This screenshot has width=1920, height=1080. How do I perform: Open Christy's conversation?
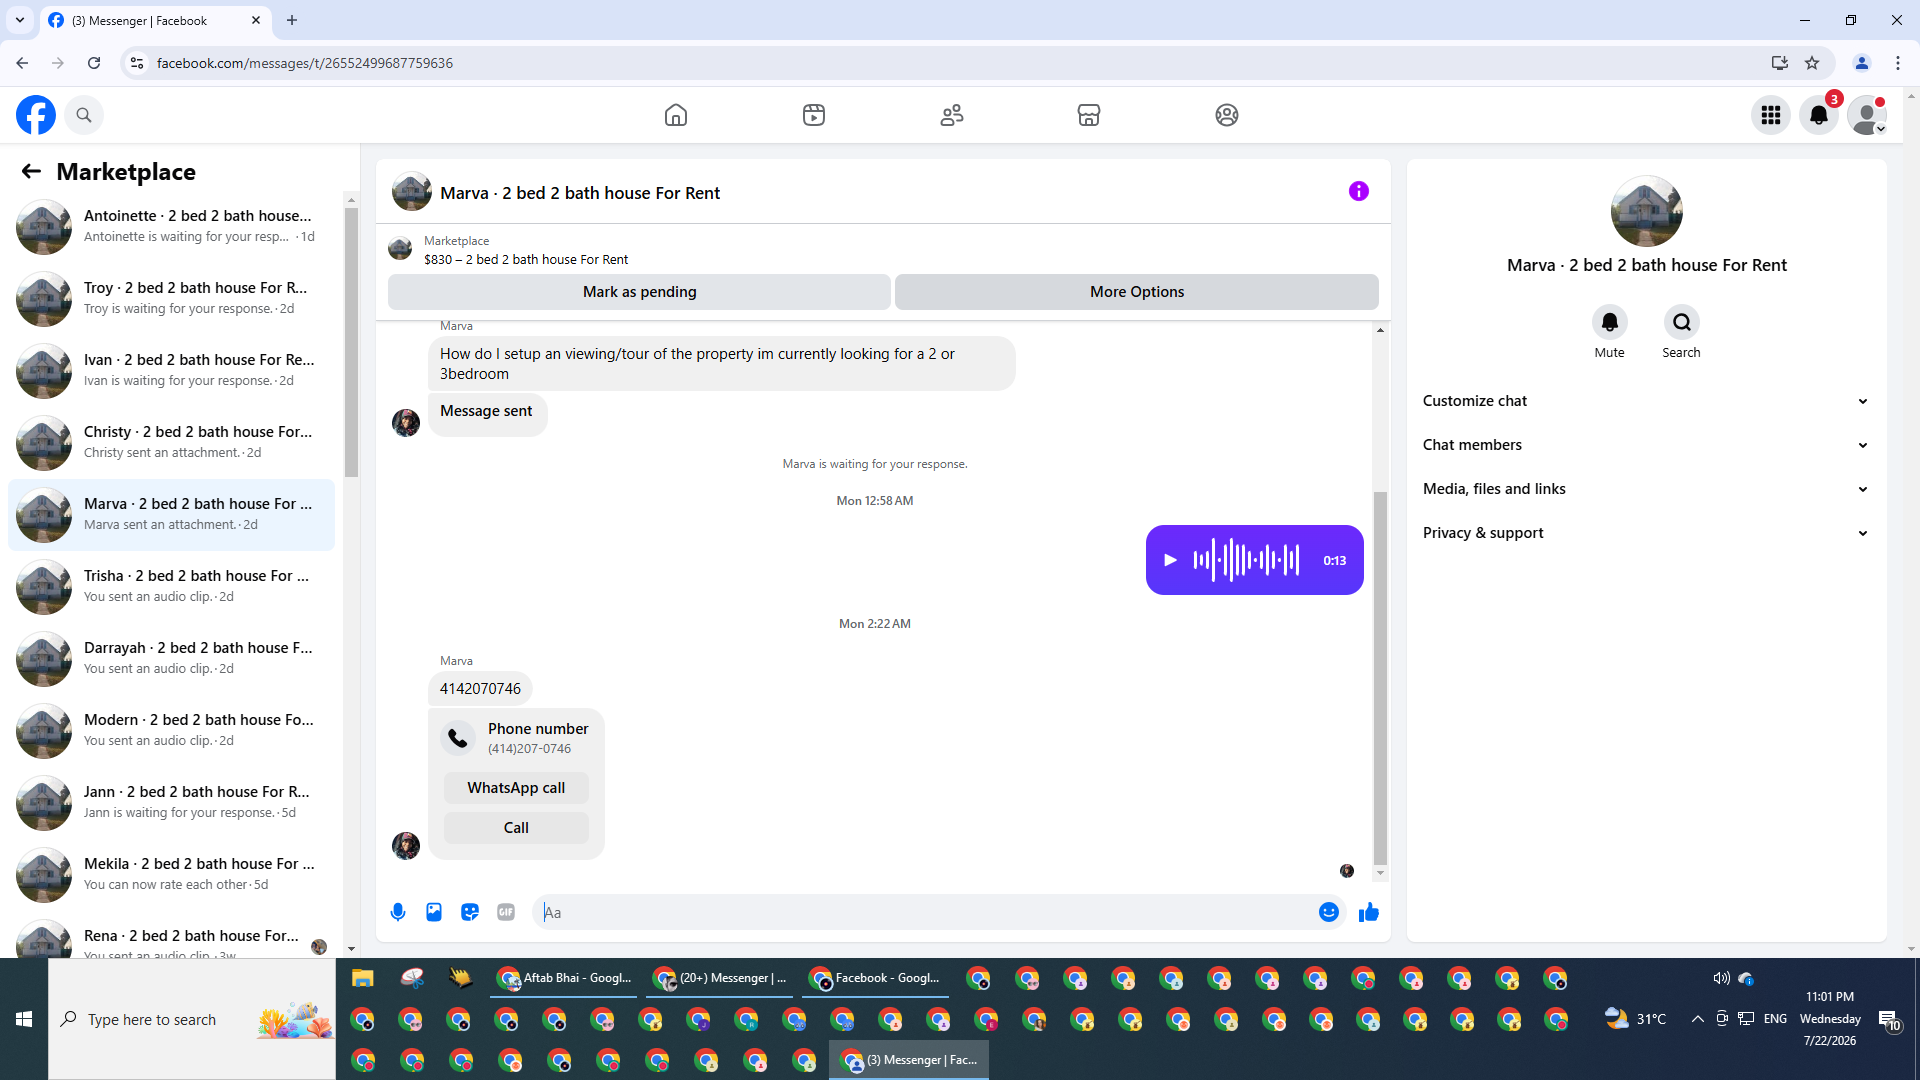tap(172, 442)
